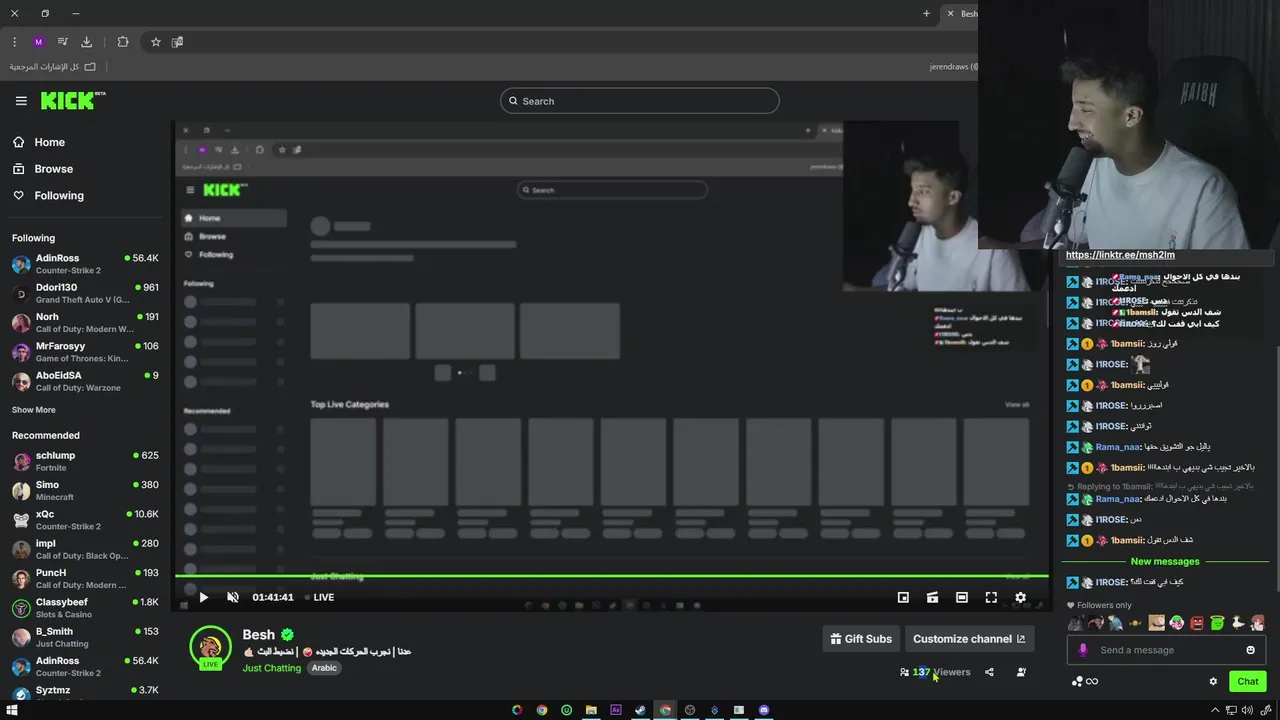Click the green KICK logo
Image resolution: width=1280 pixels, height=720 pixels.
pyautogui.click(x=73, y=100)
